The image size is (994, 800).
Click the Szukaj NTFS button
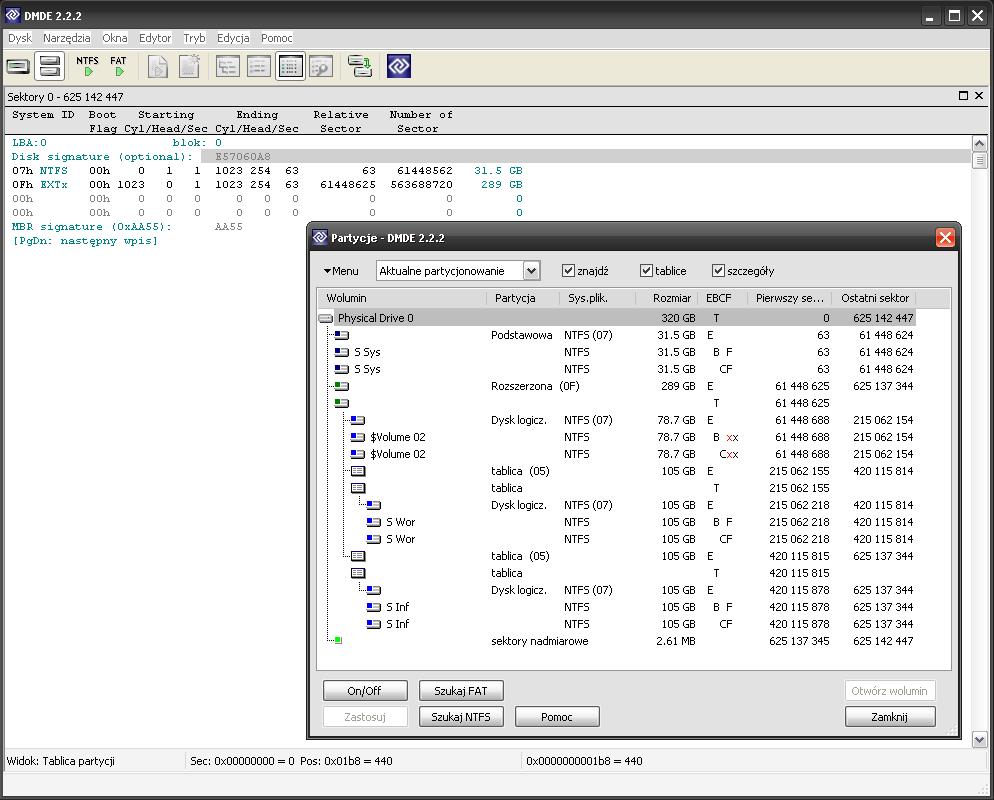(461, 717)
